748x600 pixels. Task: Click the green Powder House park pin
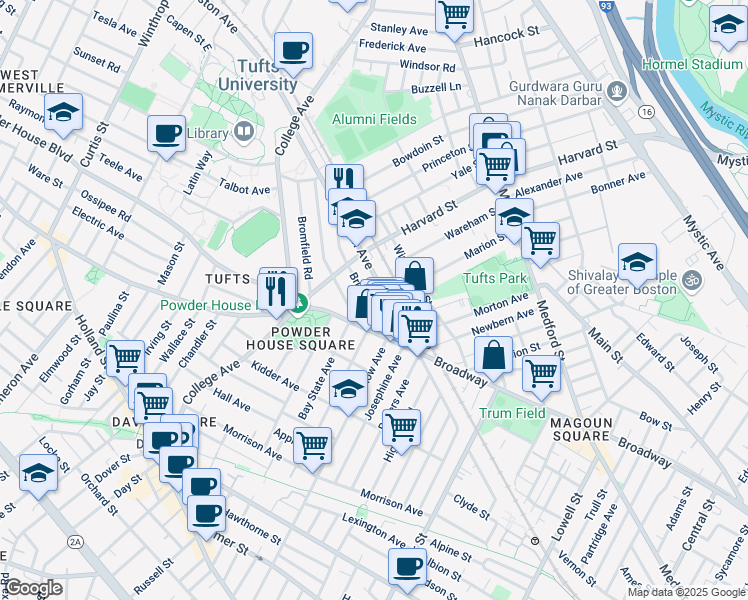tap(301, 305)
